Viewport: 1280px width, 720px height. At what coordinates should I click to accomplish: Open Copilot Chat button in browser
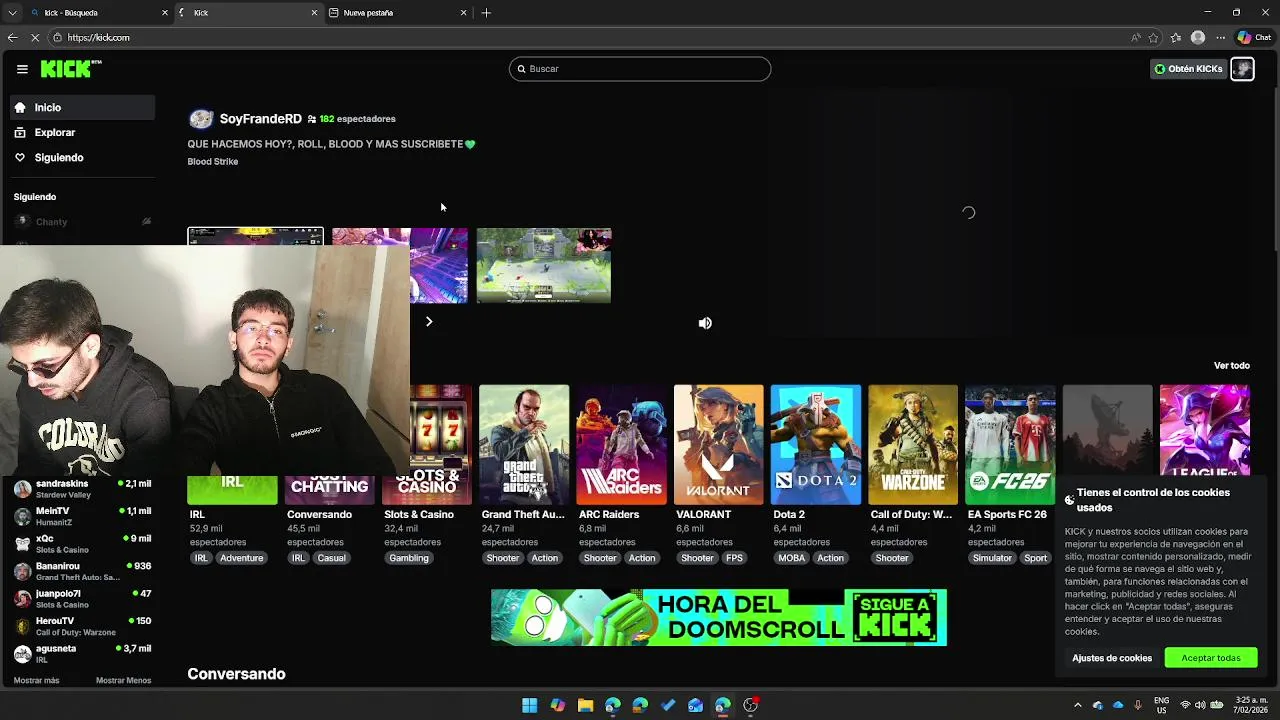point(1254,37)
